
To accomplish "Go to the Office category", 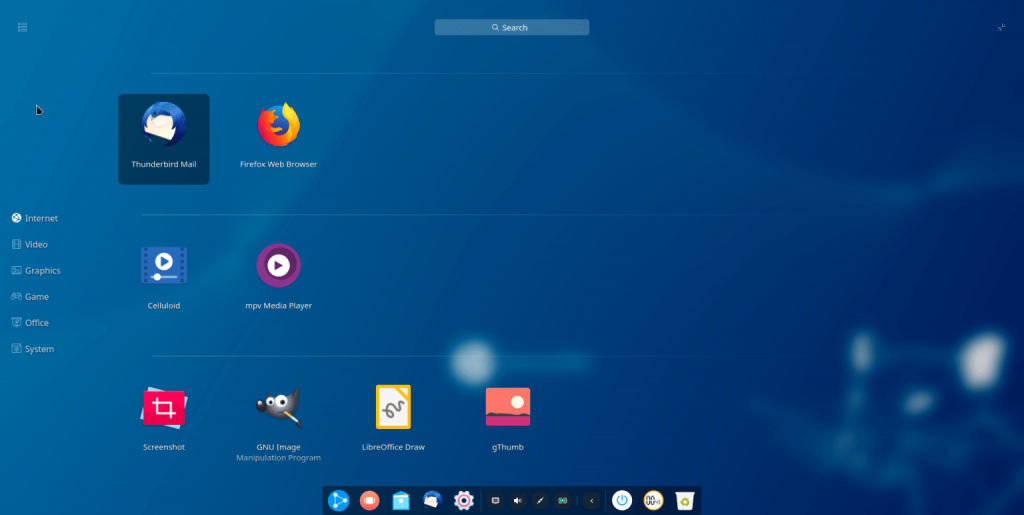I will point(30,322).
